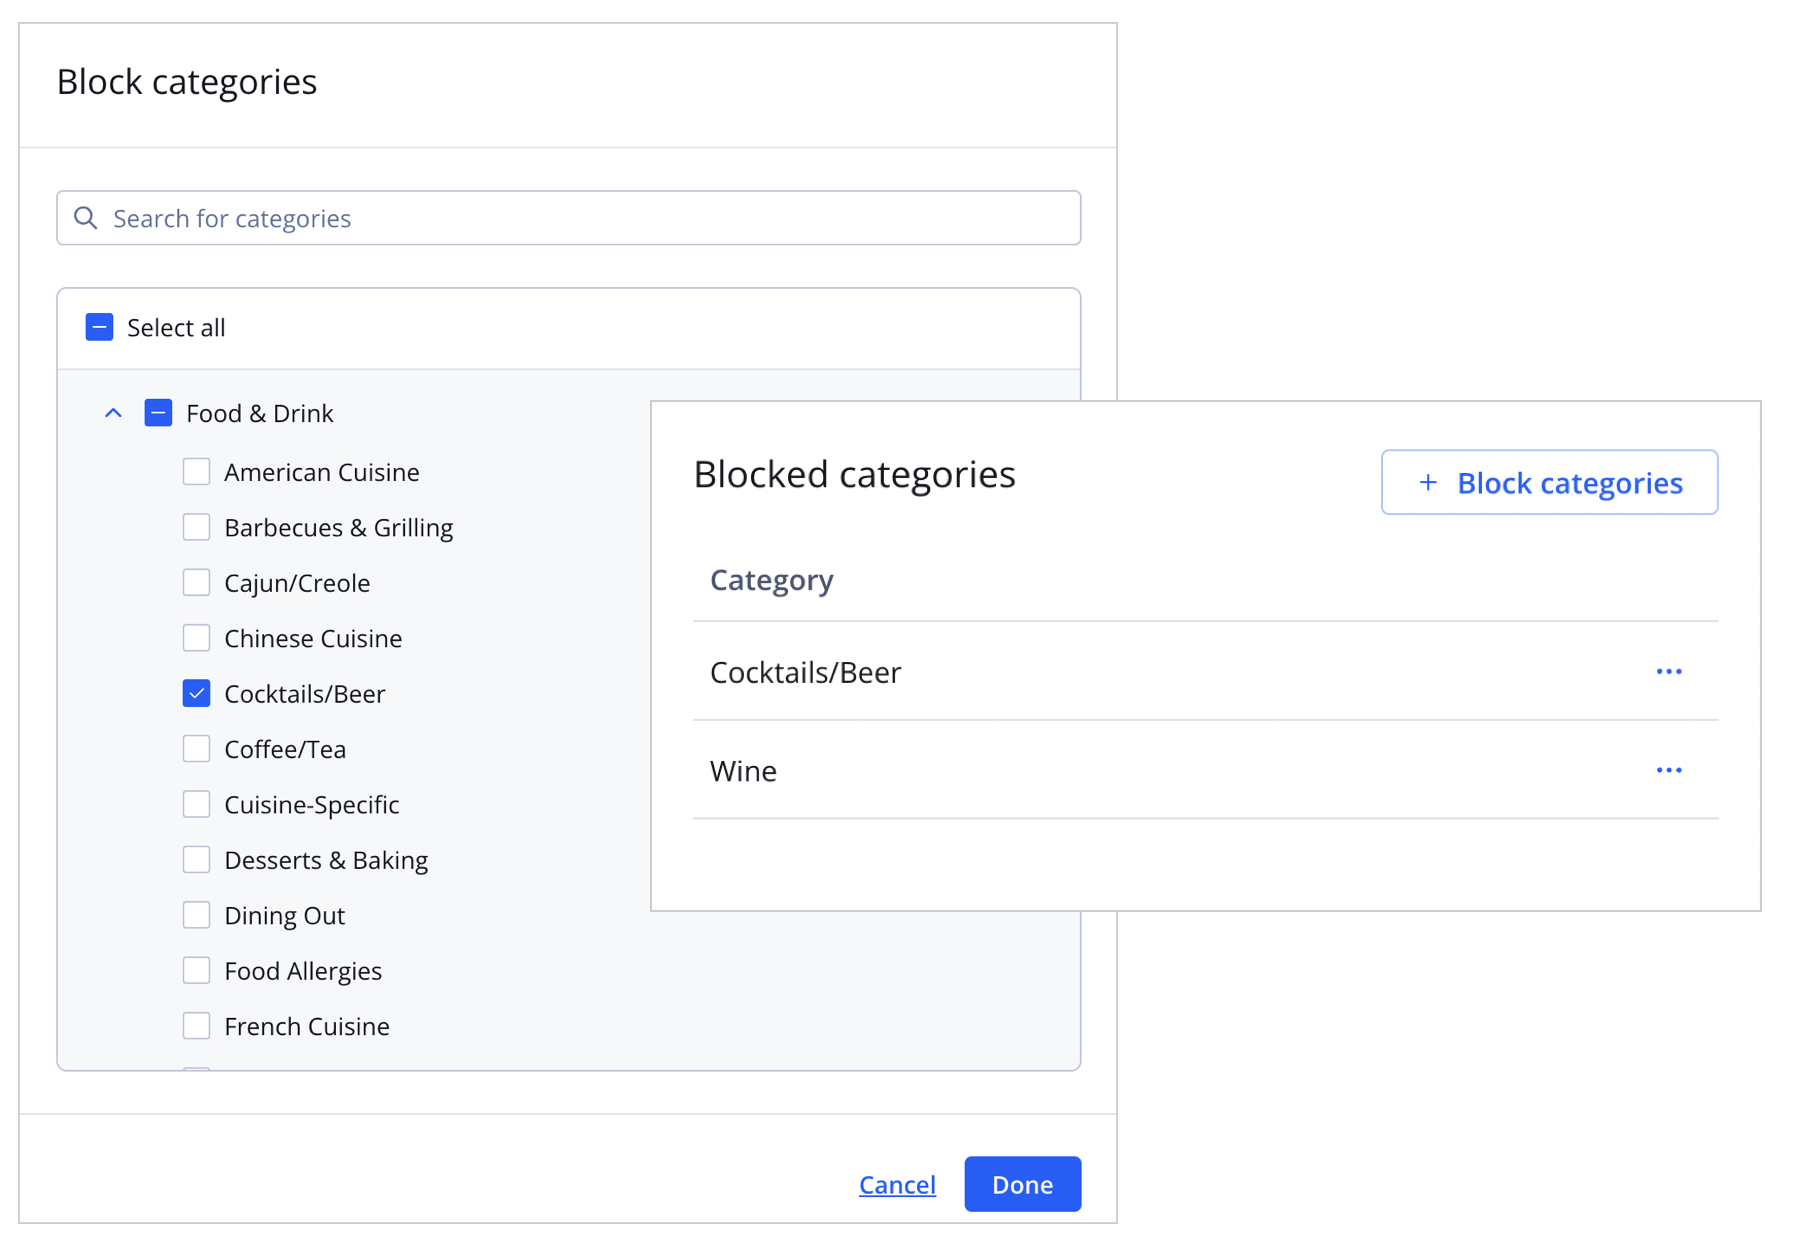Click the Done button

(1022, 1184)
